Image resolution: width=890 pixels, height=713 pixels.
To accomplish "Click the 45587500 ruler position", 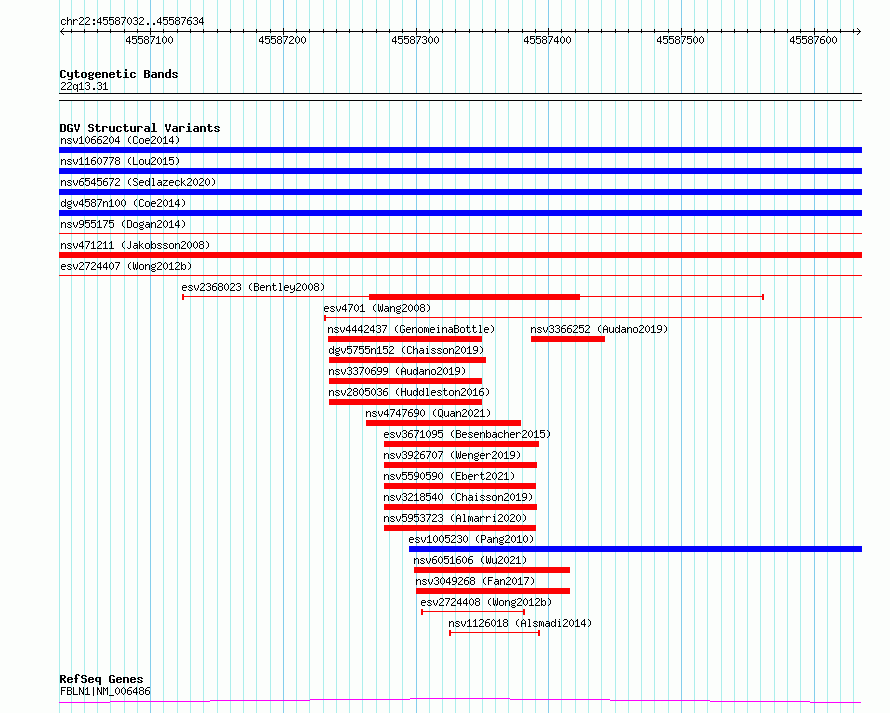I will (x=680, y=40).
